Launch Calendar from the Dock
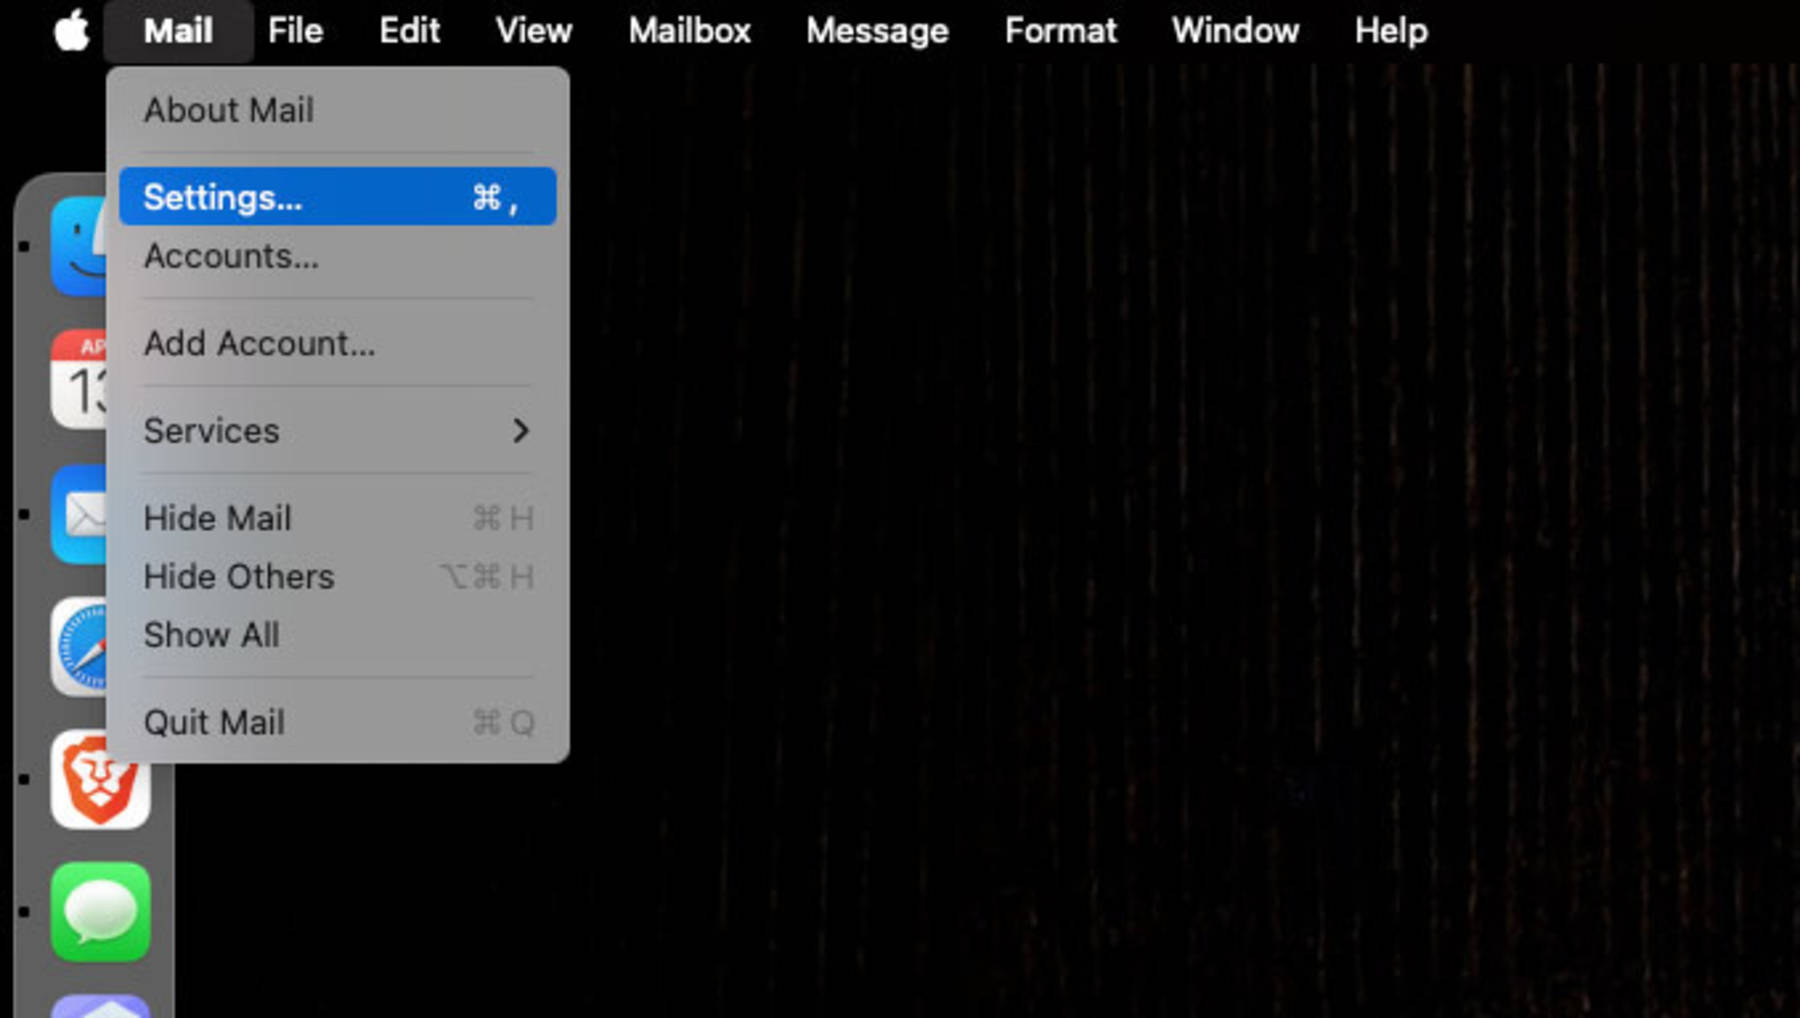This screenshot has height=1018, width=1800. [x=79, y=379]
